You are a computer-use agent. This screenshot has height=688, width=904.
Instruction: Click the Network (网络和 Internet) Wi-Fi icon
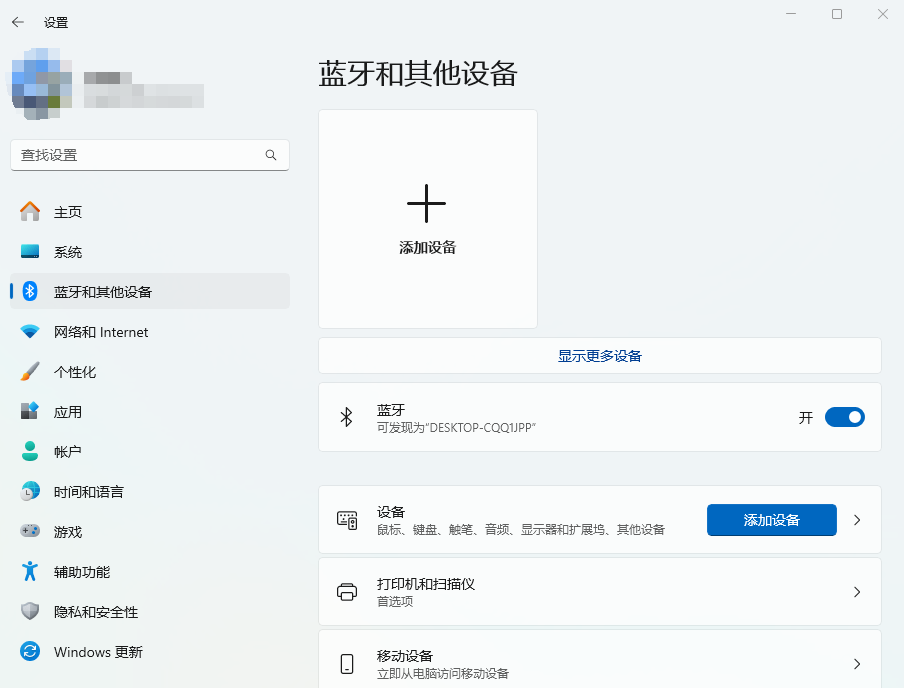click(30, 332)
